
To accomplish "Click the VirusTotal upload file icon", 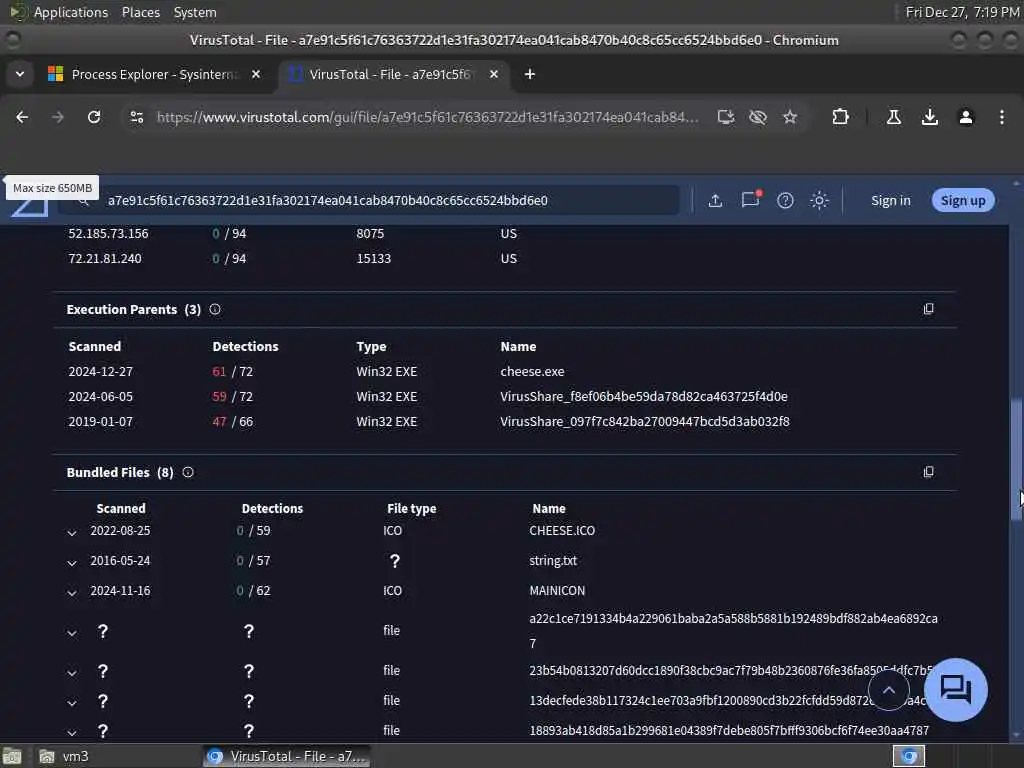I will pos(715,200).
